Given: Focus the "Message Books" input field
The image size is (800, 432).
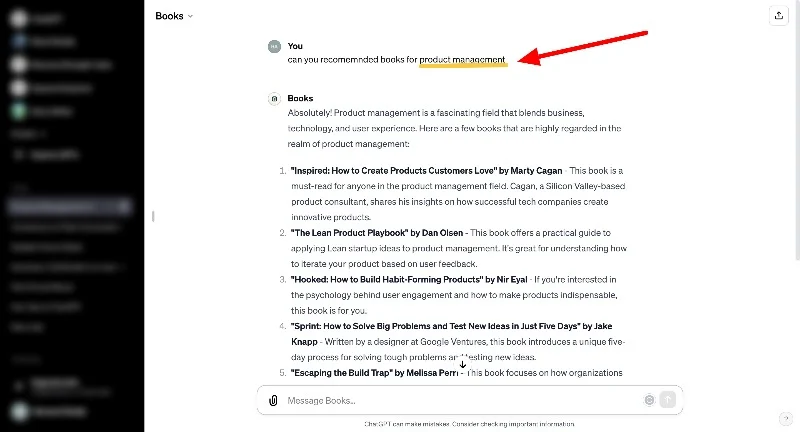Looking at the screenshot, I should [460, 400].
